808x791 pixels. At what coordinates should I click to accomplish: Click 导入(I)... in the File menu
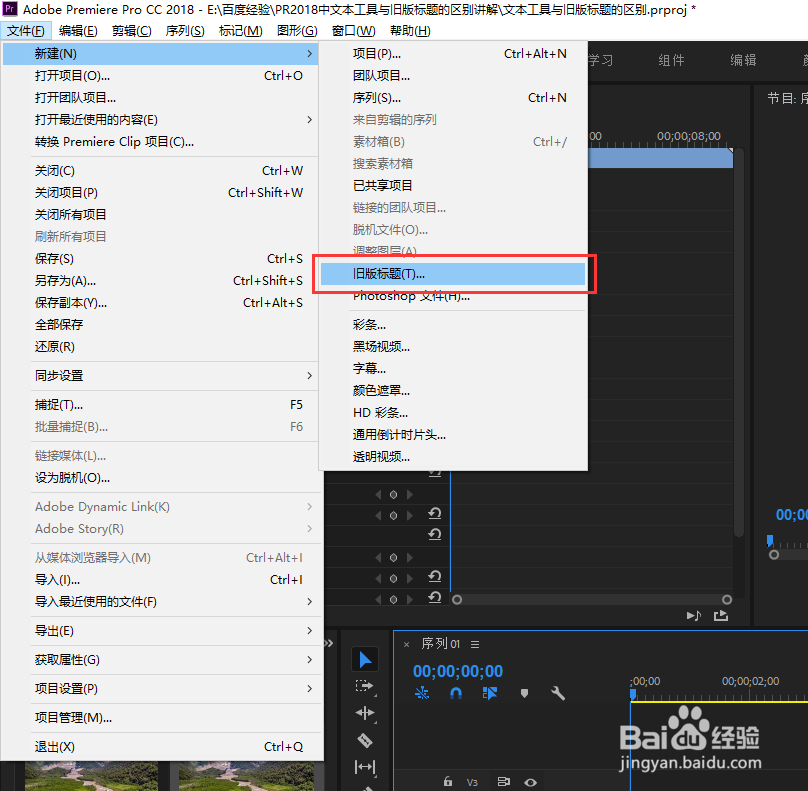(x=160, y=580)
